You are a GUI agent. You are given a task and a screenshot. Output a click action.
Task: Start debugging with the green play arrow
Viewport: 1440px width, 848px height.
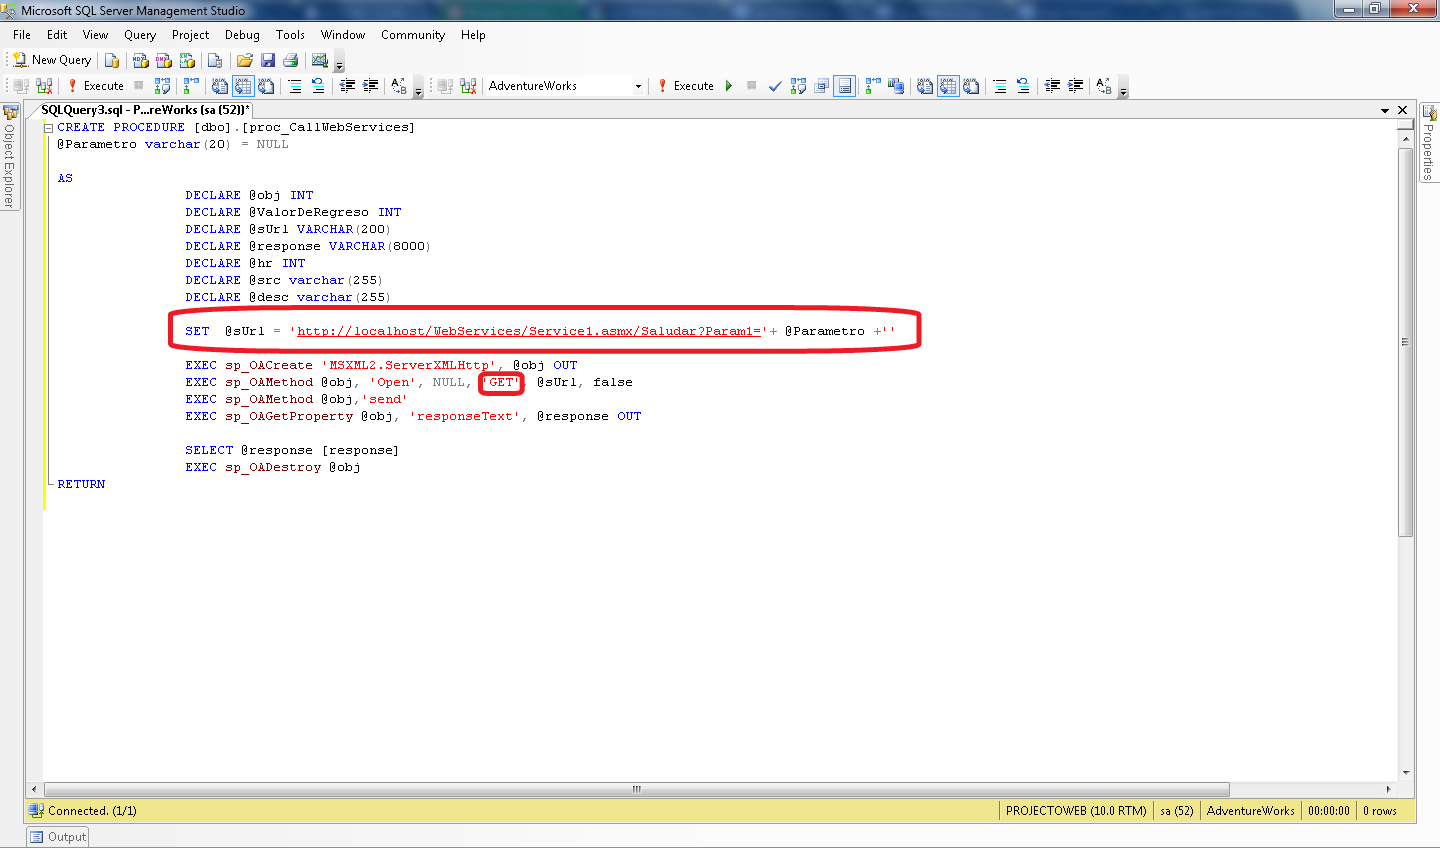[x=729, y=86]
